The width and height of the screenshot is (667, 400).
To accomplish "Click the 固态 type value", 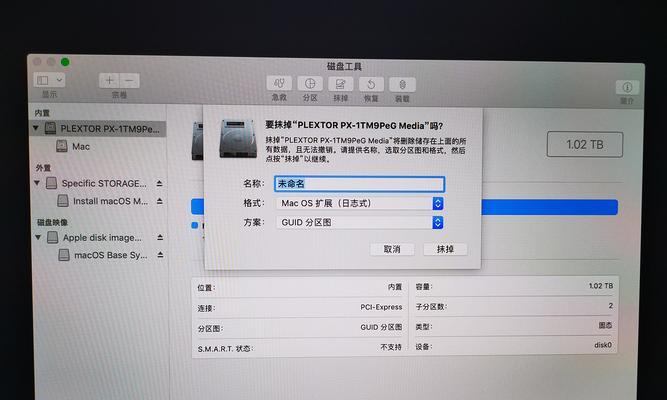I will (x=605, y=326).
